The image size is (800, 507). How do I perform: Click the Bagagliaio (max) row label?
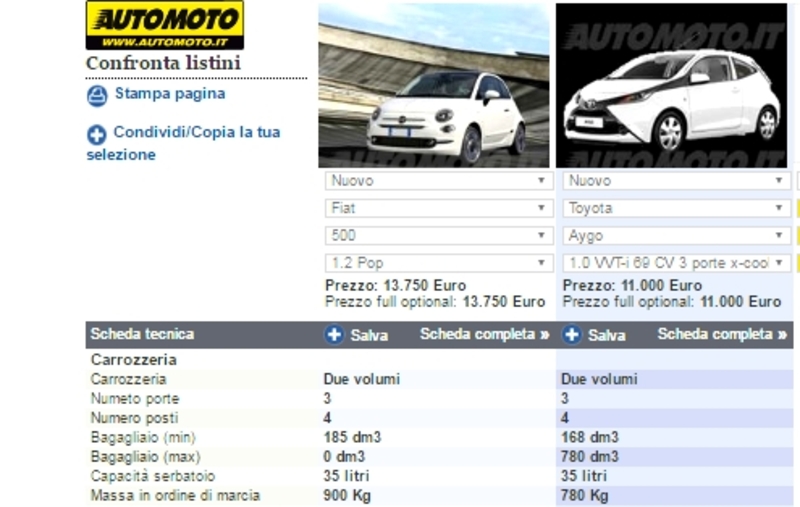click(145, 457)
